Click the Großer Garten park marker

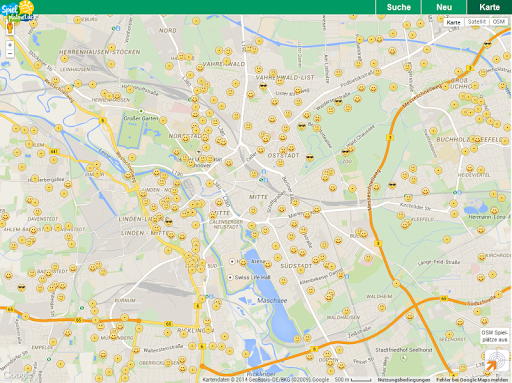(141, 111)
